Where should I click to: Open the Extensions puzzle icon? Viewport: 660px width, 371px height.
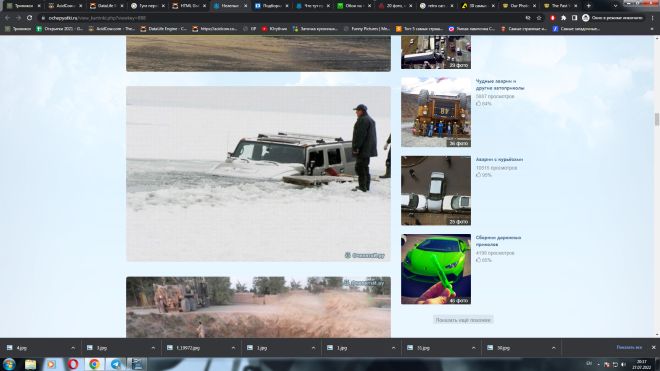coord(564,18)
